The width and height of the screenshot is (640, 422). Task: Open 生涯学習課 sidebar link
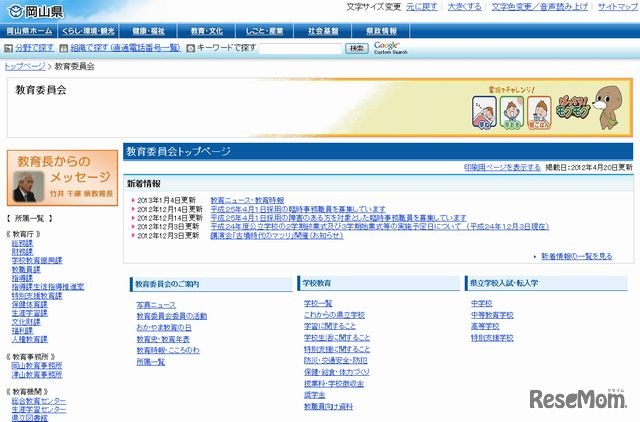click(29, 313)
